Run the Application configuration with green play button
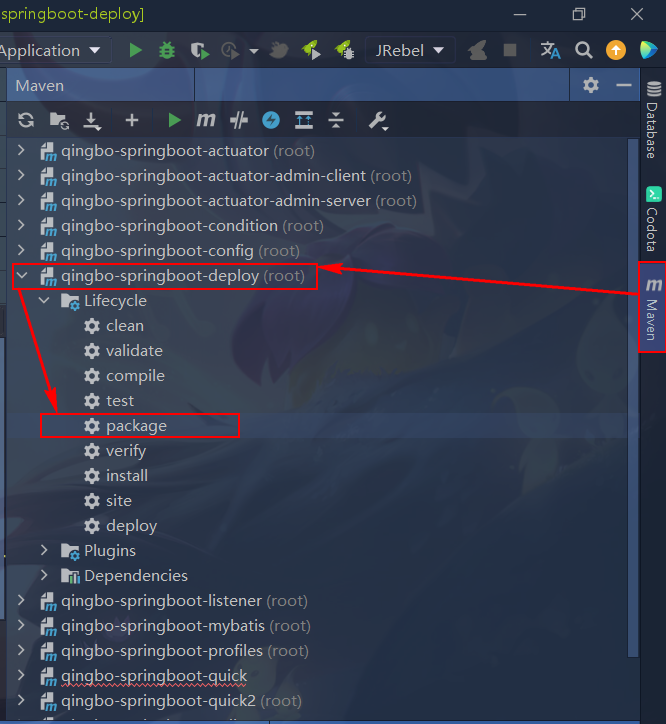 pos(135,50)
